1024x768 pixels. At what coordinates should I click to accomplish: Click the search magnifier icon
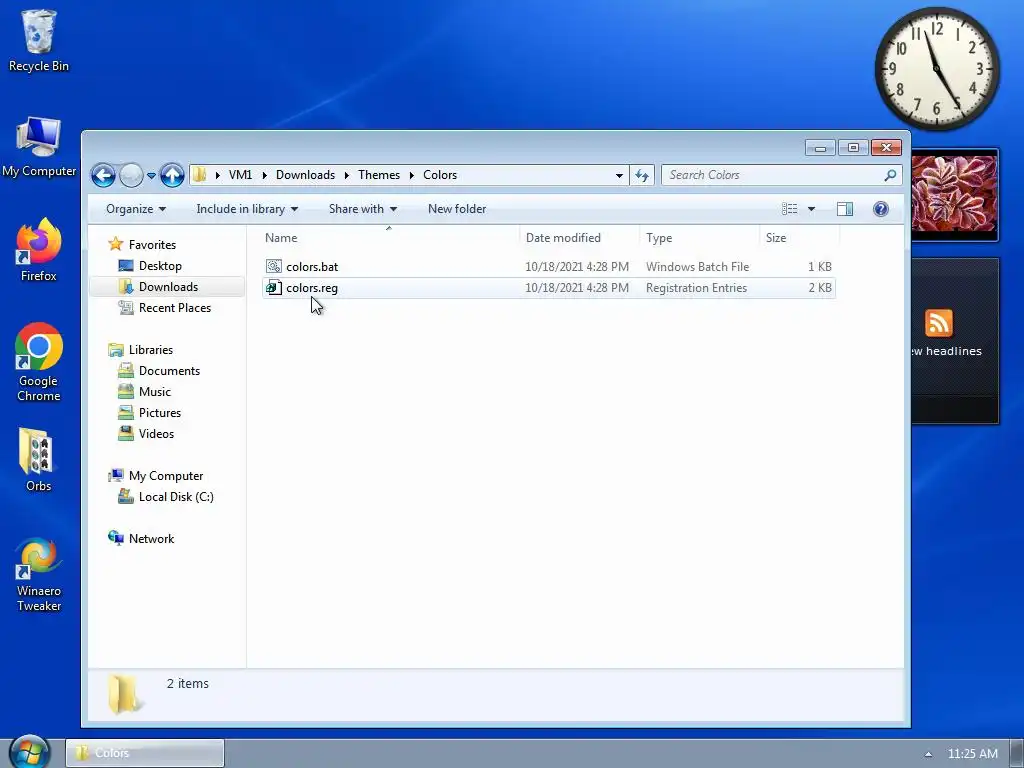click(x=889, y=175)
